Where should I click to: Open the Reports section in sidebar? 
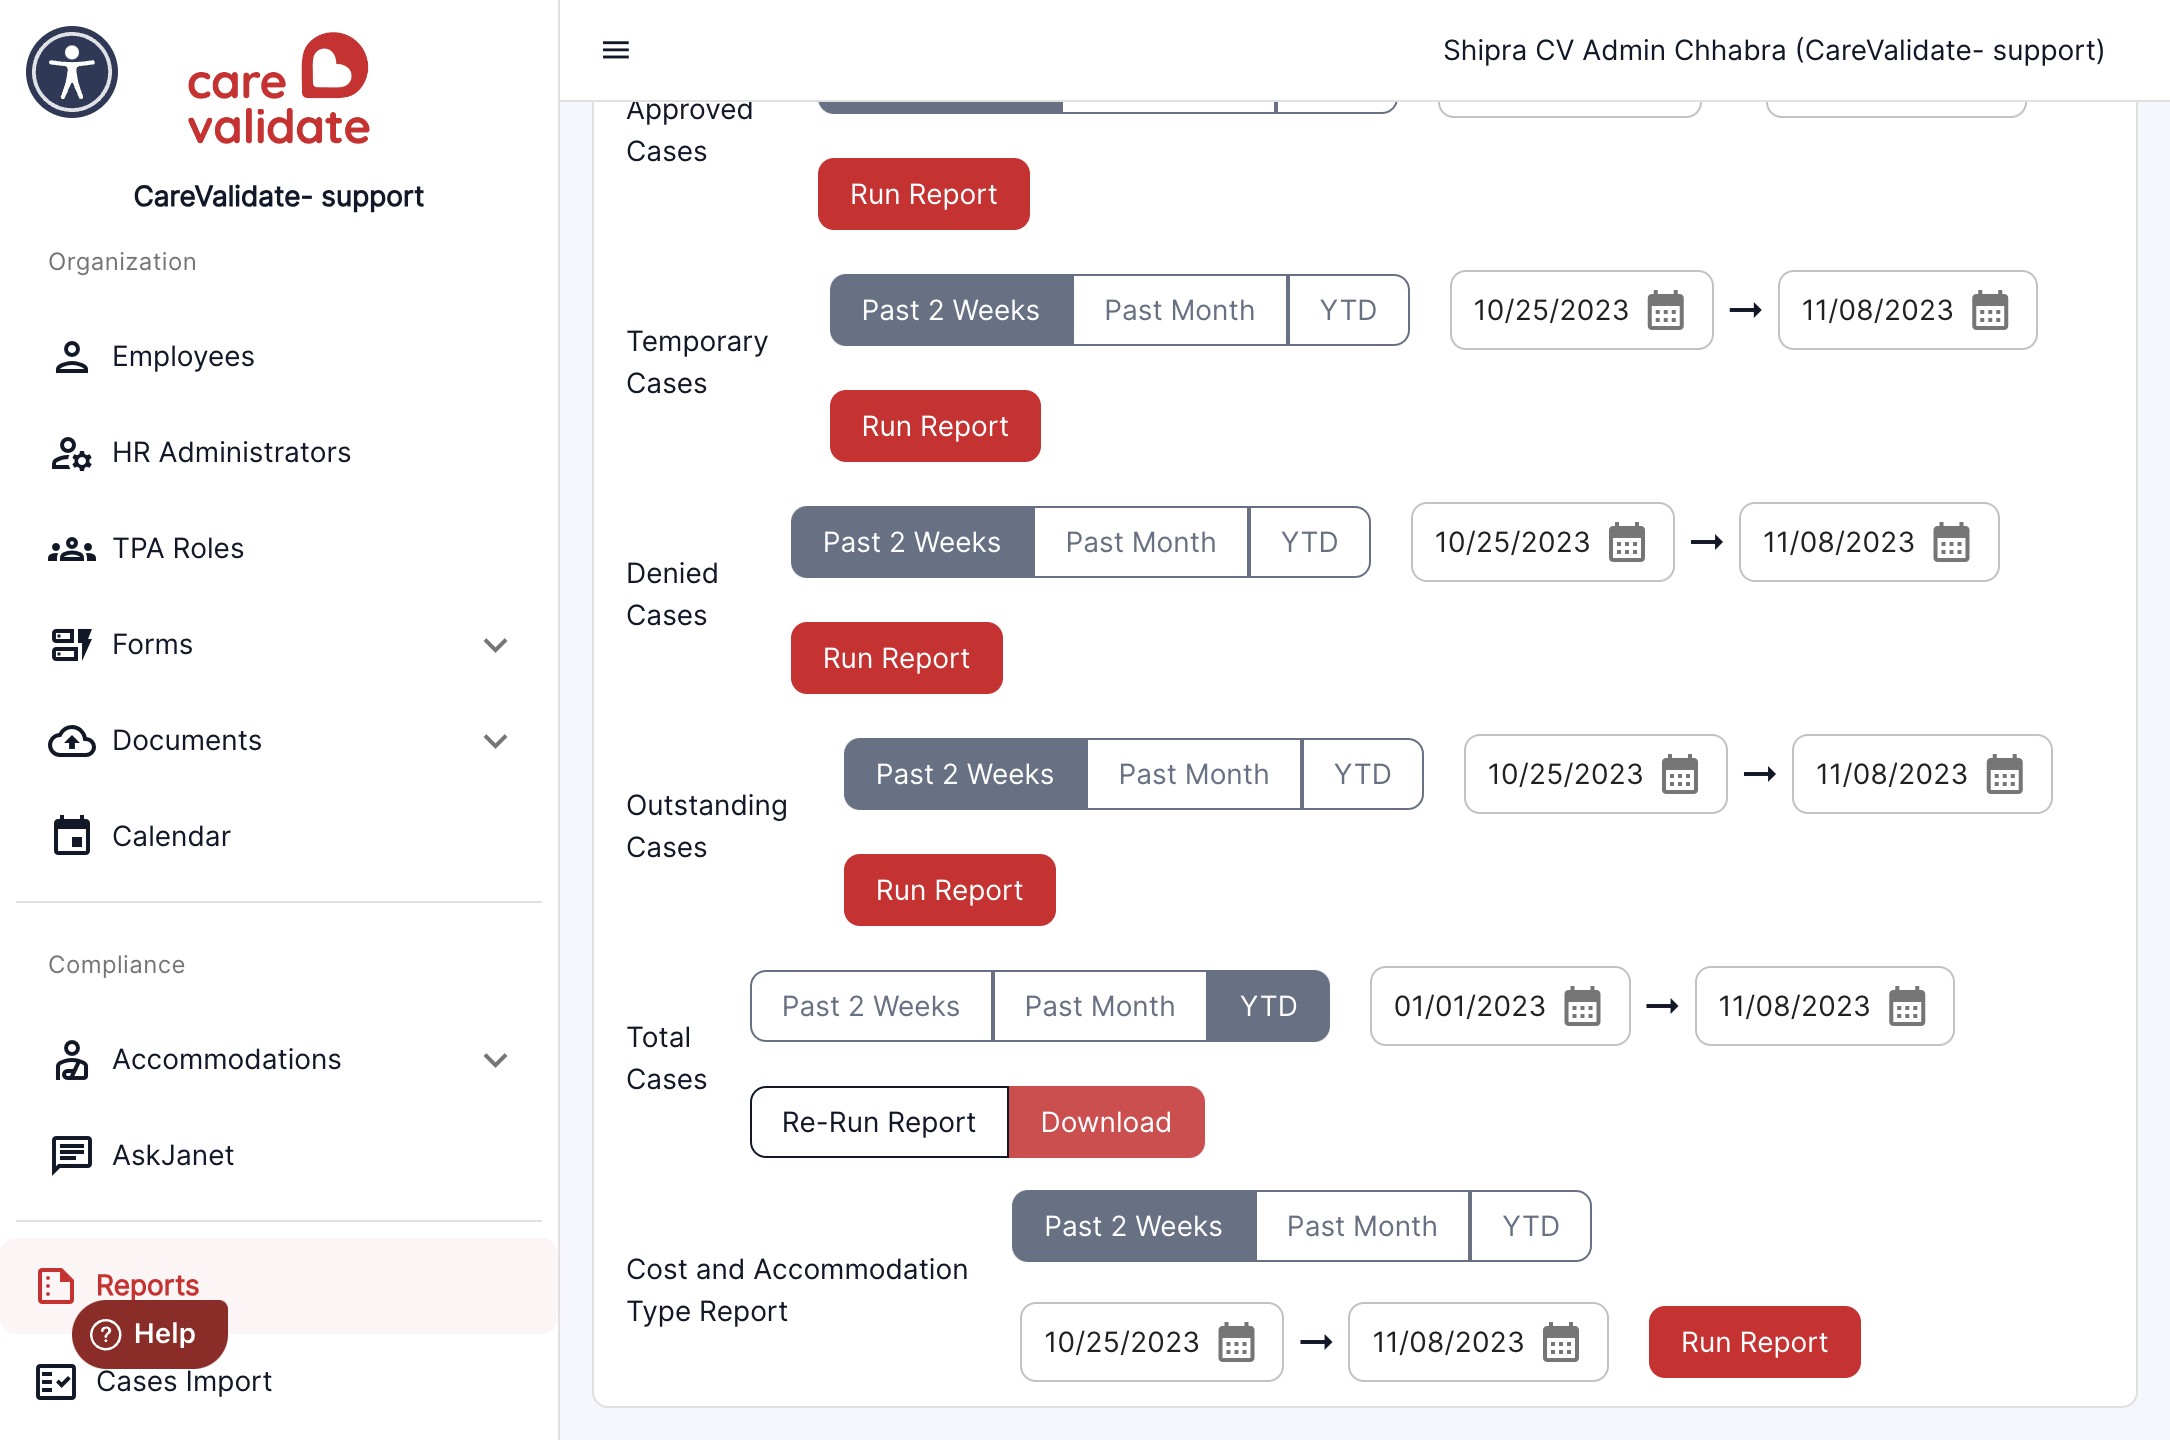[x=278, y=1285]
